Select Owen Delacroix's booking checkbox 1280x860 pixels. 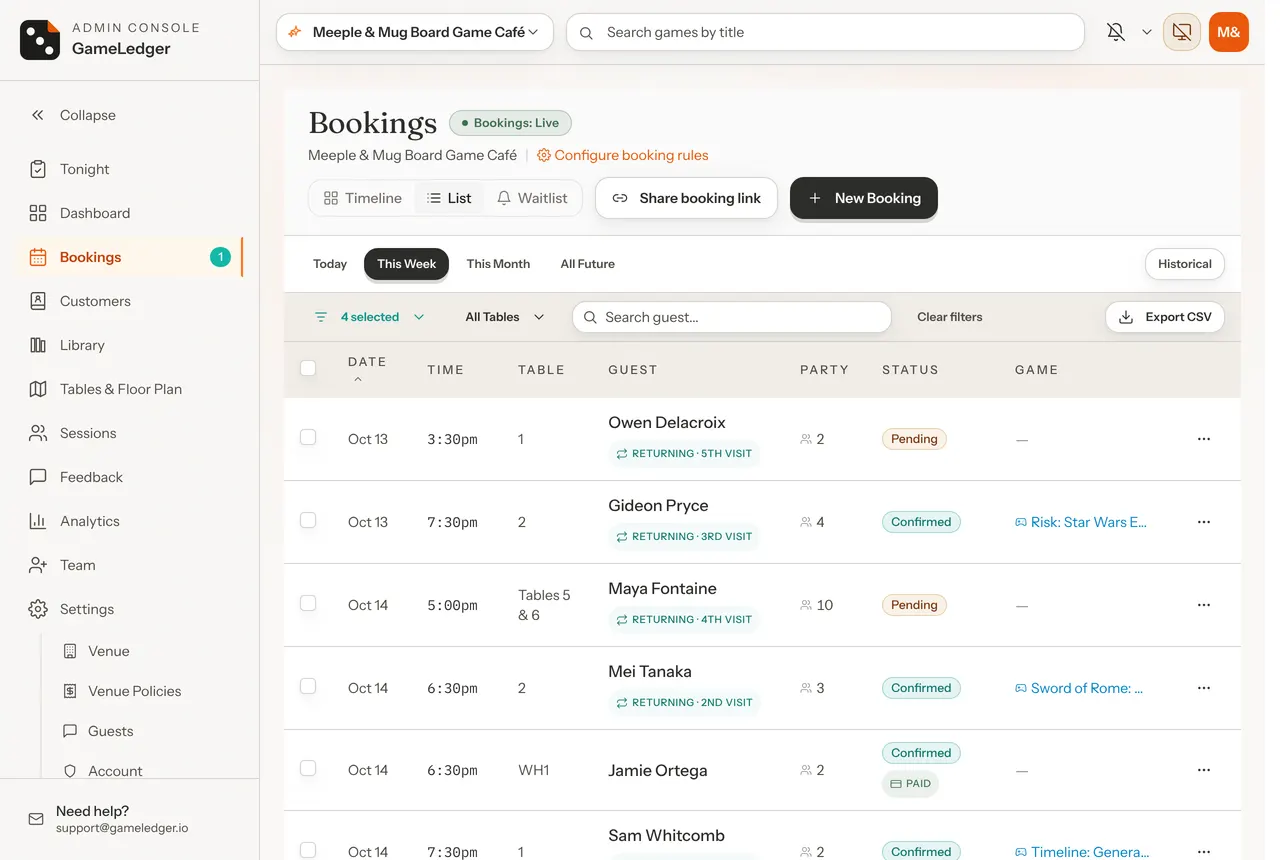pos(308,437)
